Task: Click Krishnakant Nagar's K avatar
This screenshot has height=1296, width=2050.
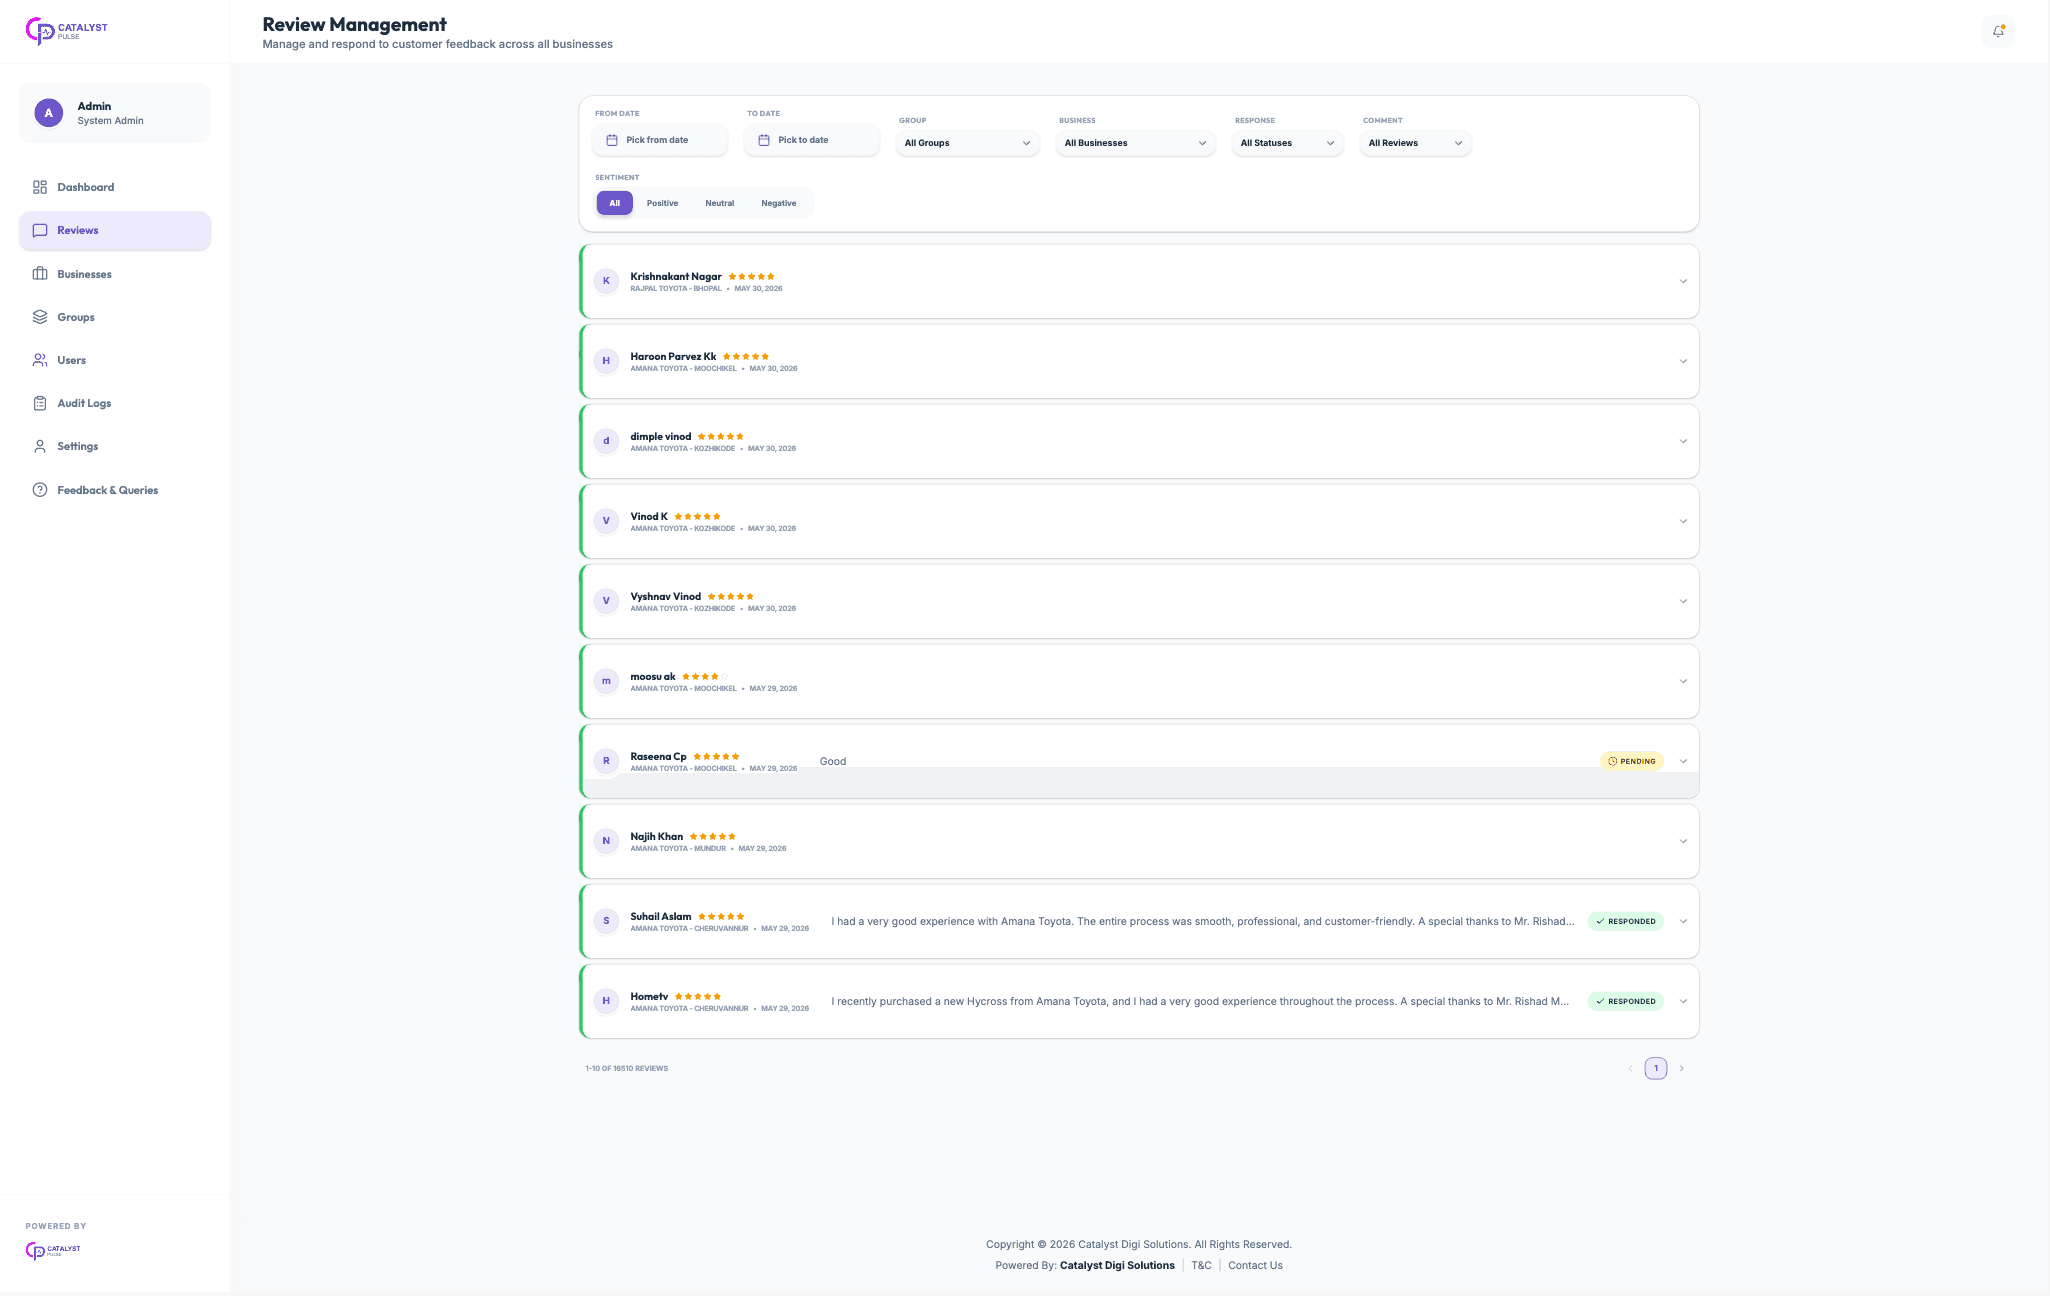Action: pyautogui.click(x=606, y=281)
